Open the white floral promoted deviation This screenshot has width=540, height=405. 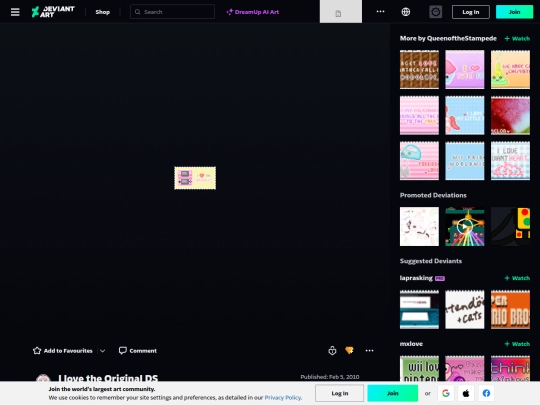pos(419,227)
